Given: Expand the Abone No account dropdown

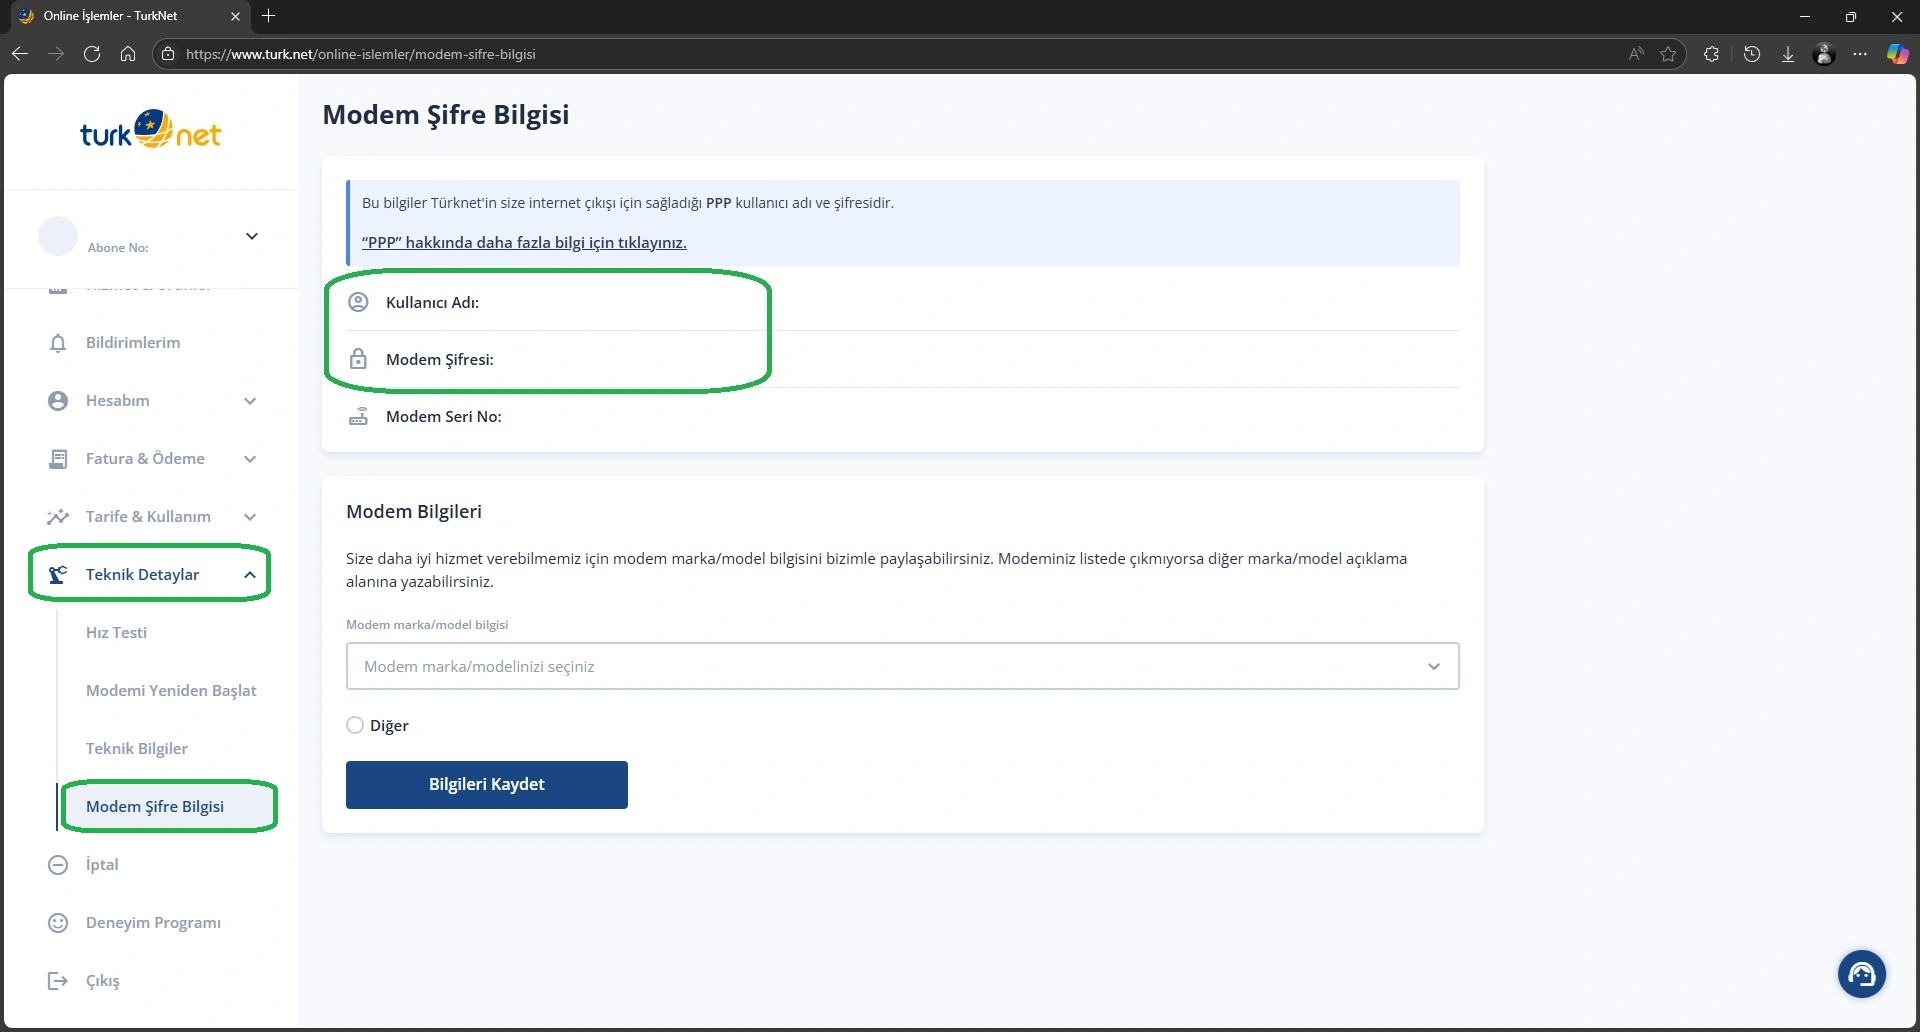Looking at the screenshot, I should (x=252, y=236).
